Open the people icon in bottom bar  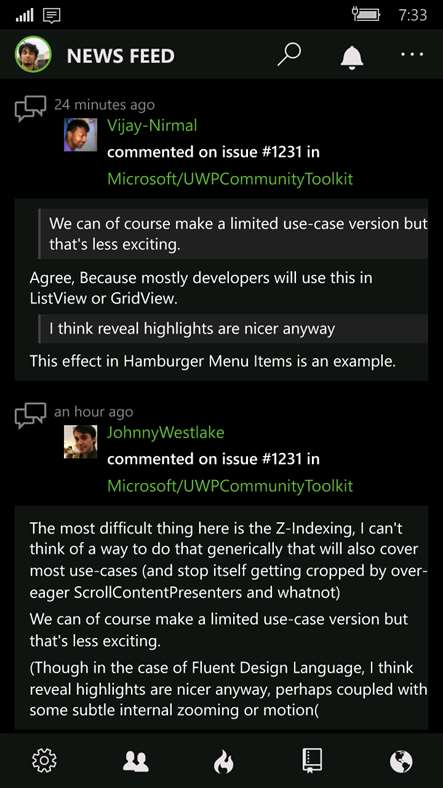[136, 761]
